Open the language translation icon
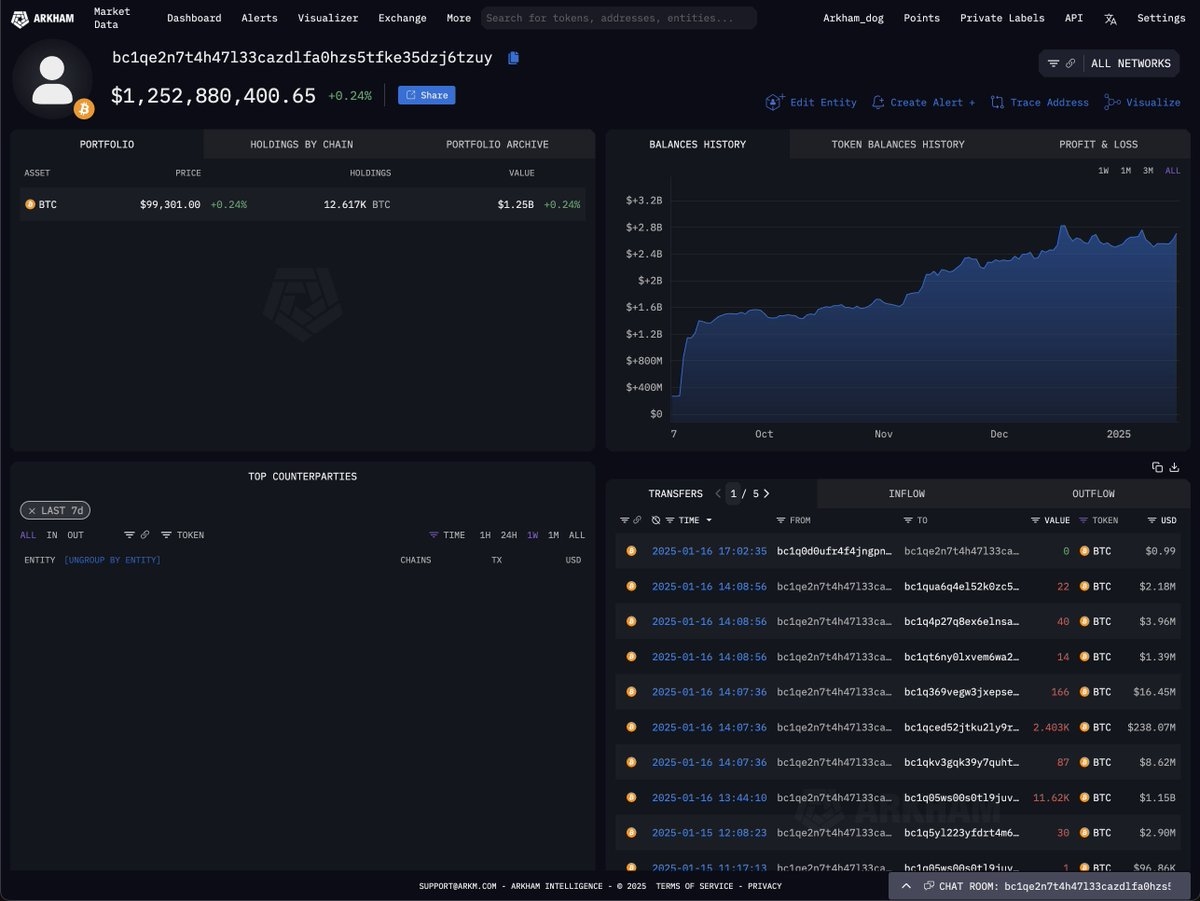This screenshot has height=901, width=1200. tap(1110, 18)
